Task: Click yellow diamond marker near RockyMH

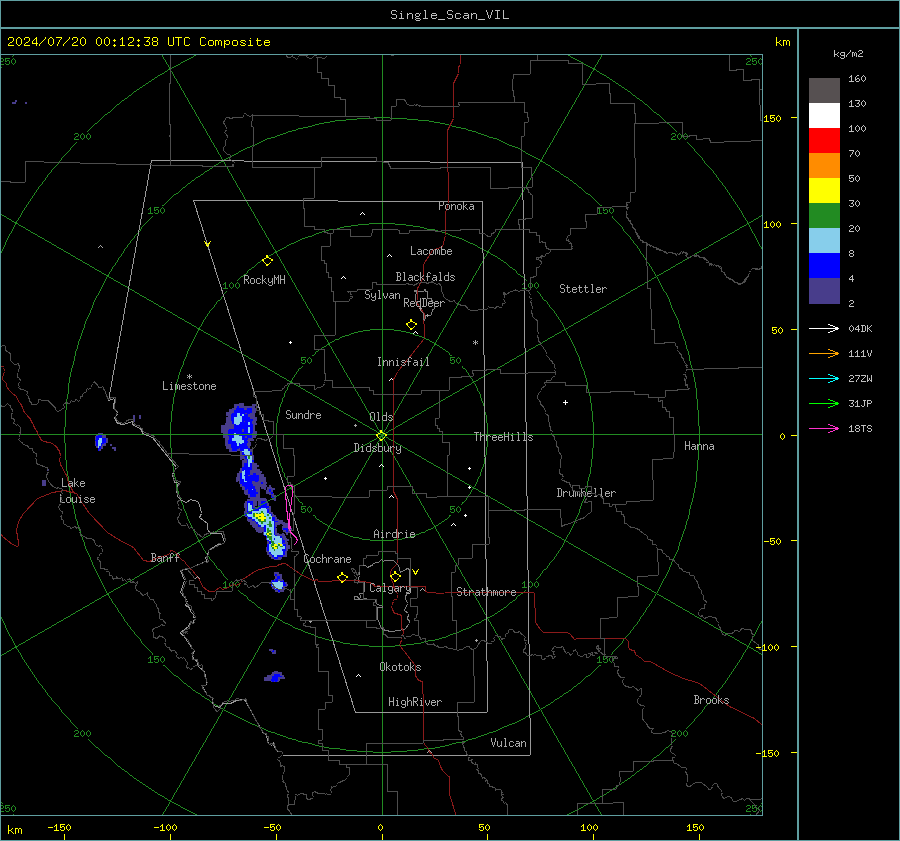Action: pos(267,261)
